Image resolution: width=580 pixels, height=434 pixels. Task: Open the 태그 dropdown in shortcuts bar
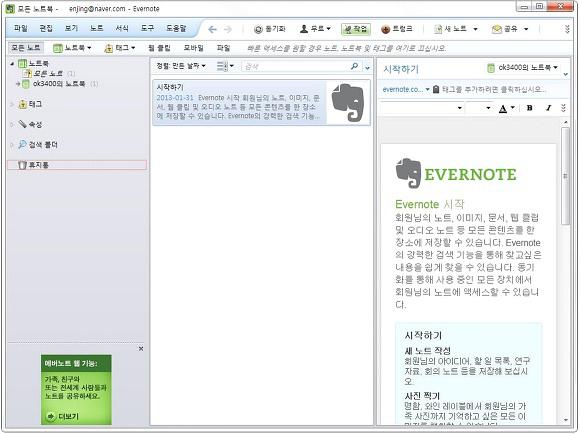click(x=120, y=48)
